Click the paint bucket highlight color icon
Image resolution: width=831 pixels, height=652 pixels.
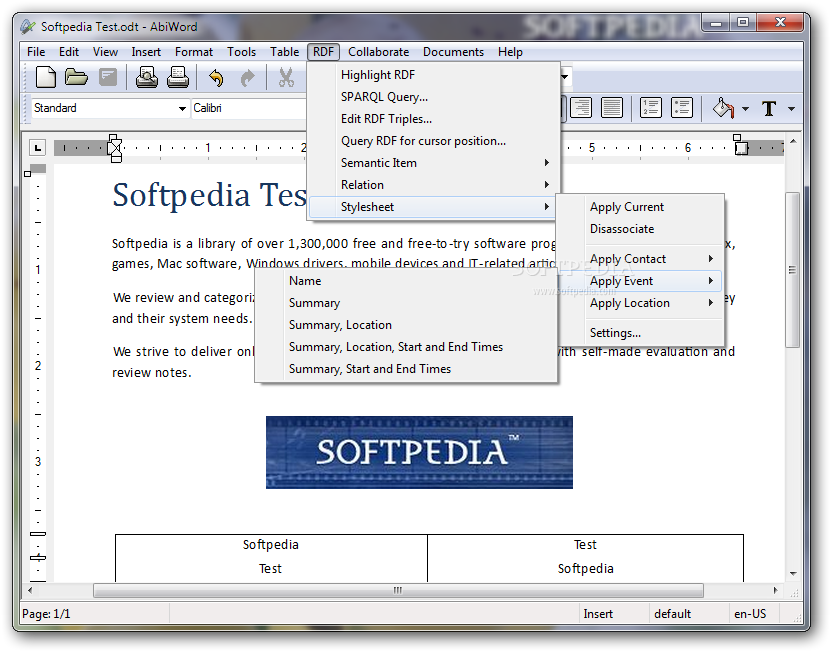(723, 108)
